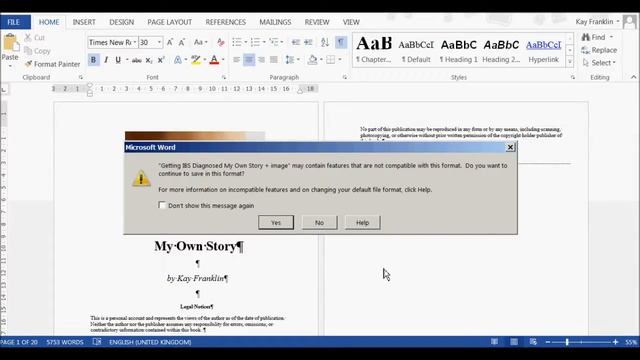Open Replace from Editing group
640x360 pixels.
click(599, 50)
